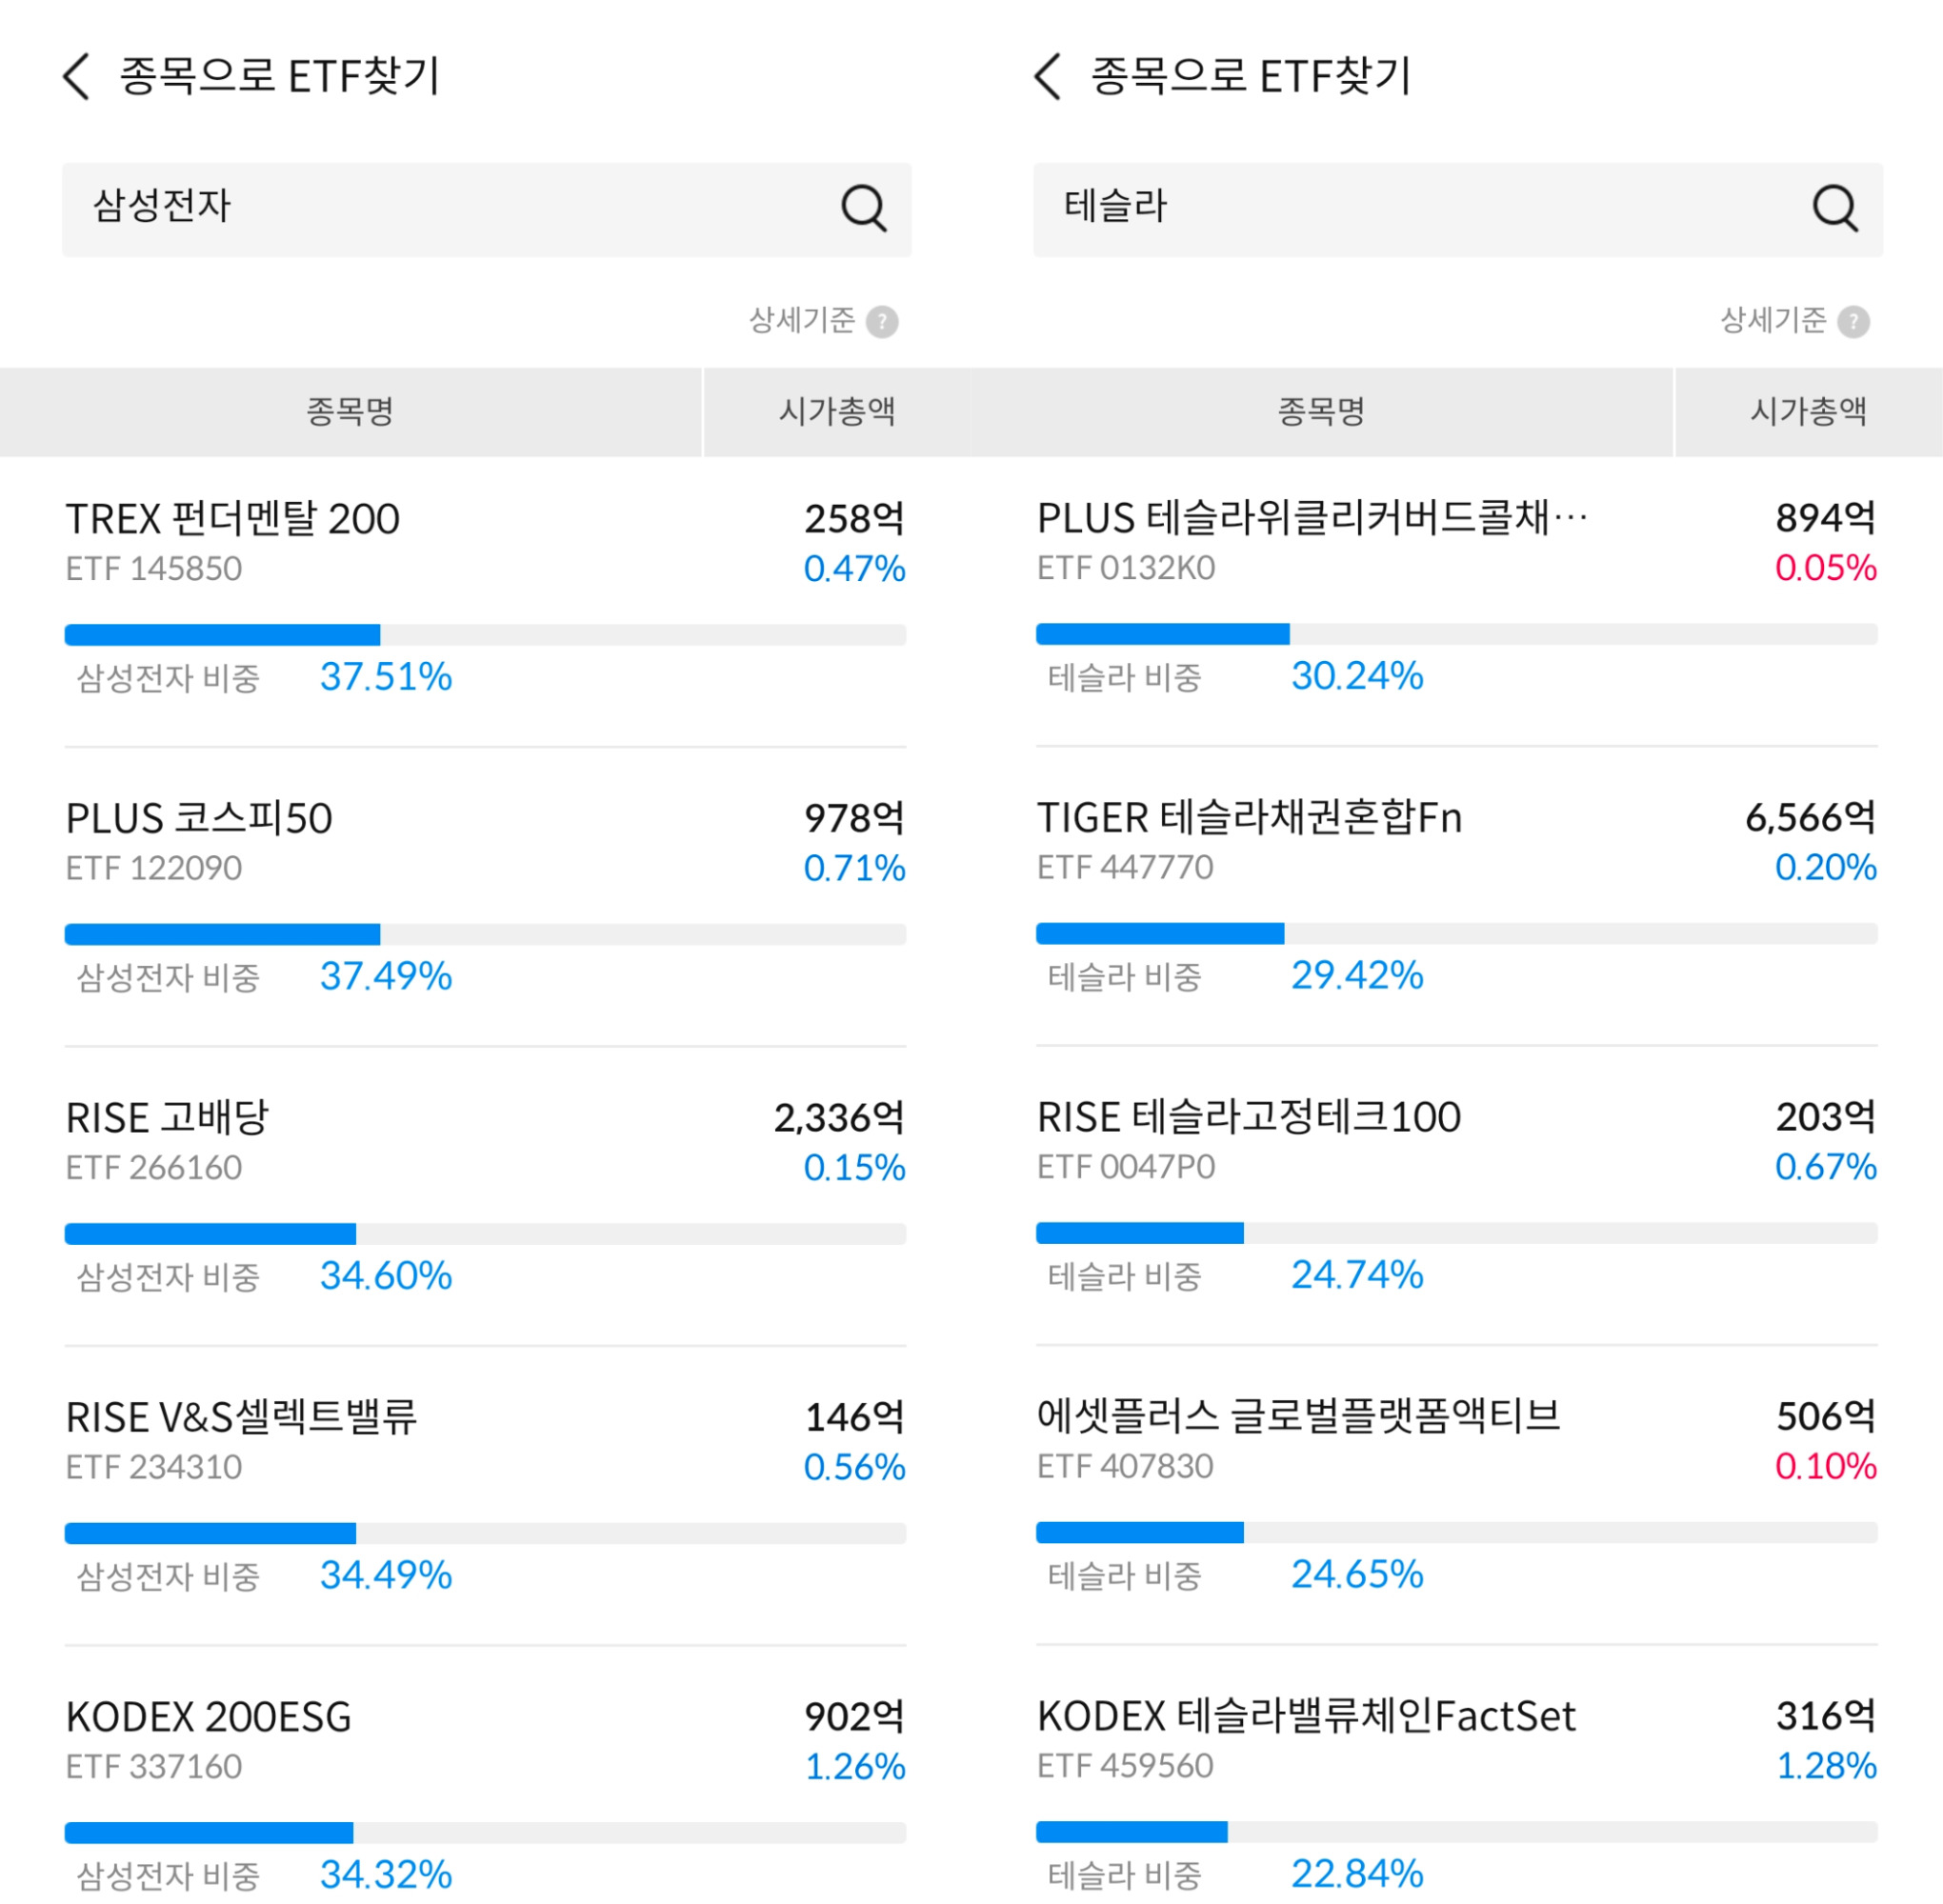
Task: Select KODEX 200ESG ETF entry
Action: (x=209, y=1717)
